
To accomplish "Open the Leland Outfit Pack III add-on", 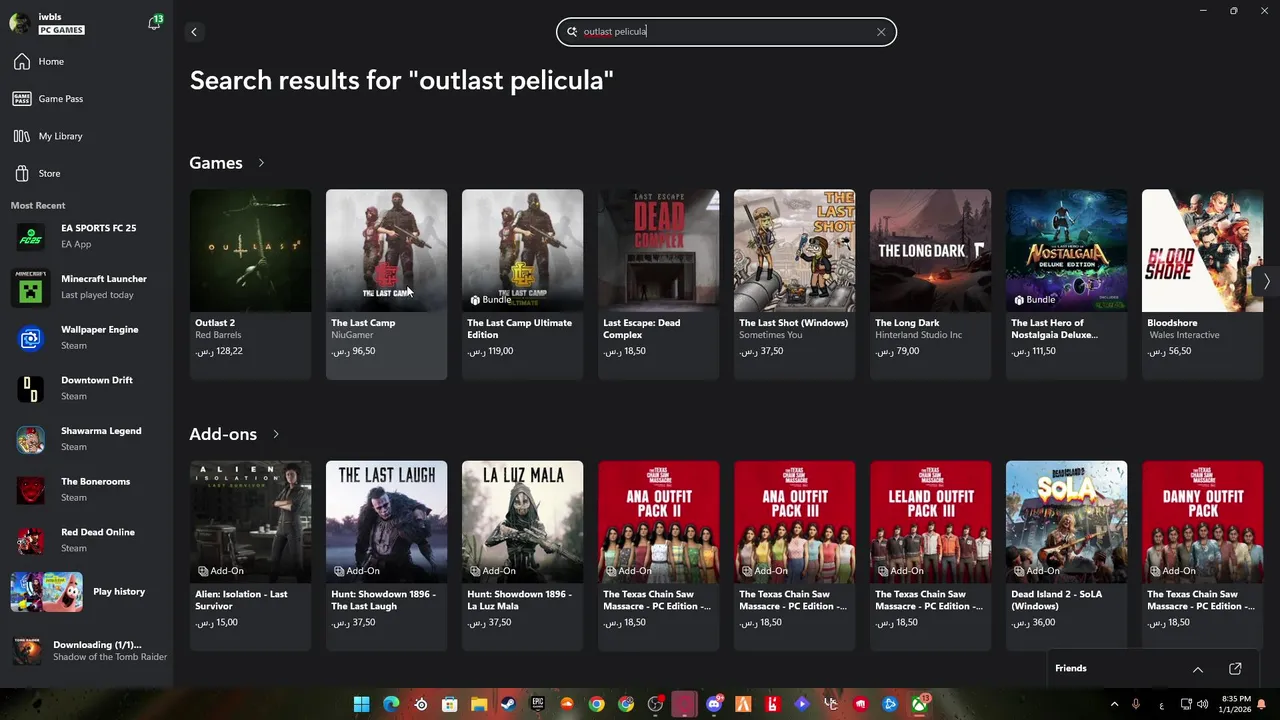I will click(x=930, y=556).
